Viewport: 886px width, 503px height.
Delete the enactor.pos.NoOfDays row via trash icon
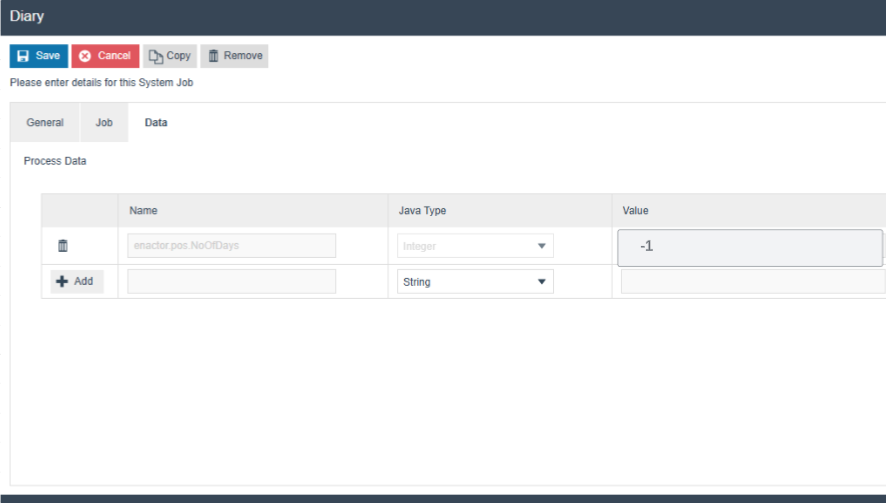pos(63,246)
